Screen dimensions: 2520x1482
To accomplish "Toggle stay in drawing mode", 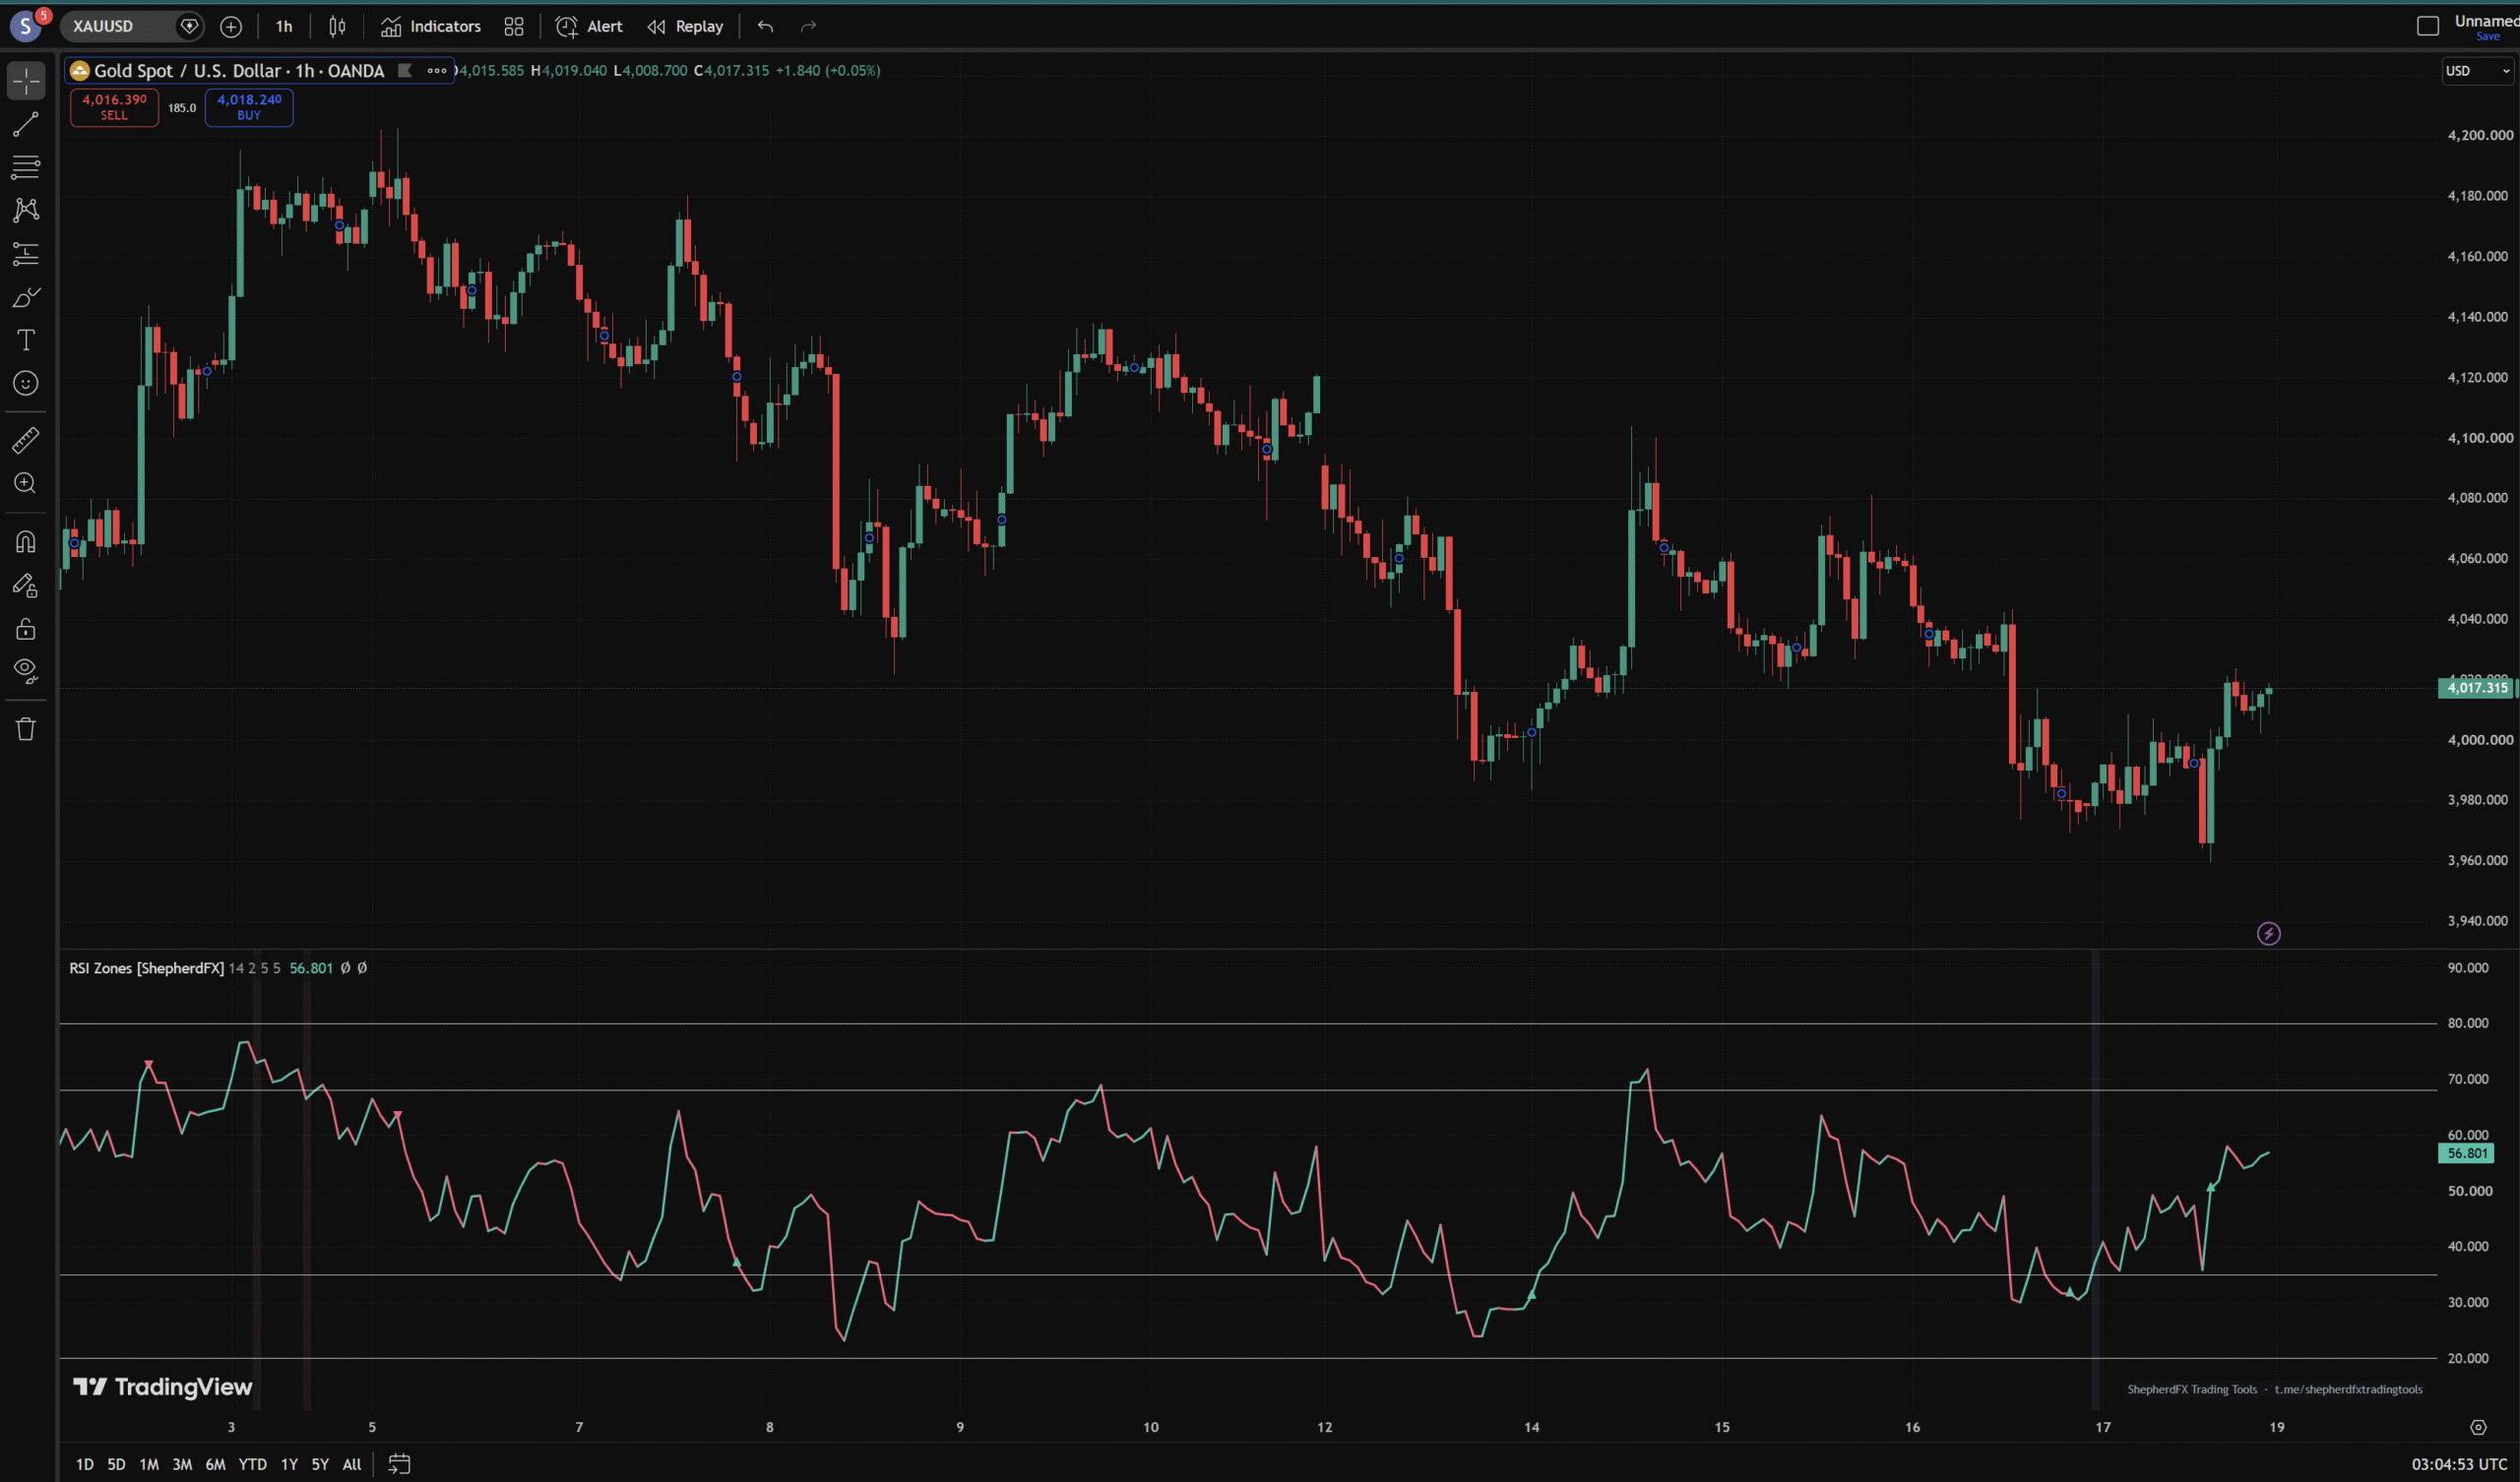I will pyautogui.click(x=26, y=585).
